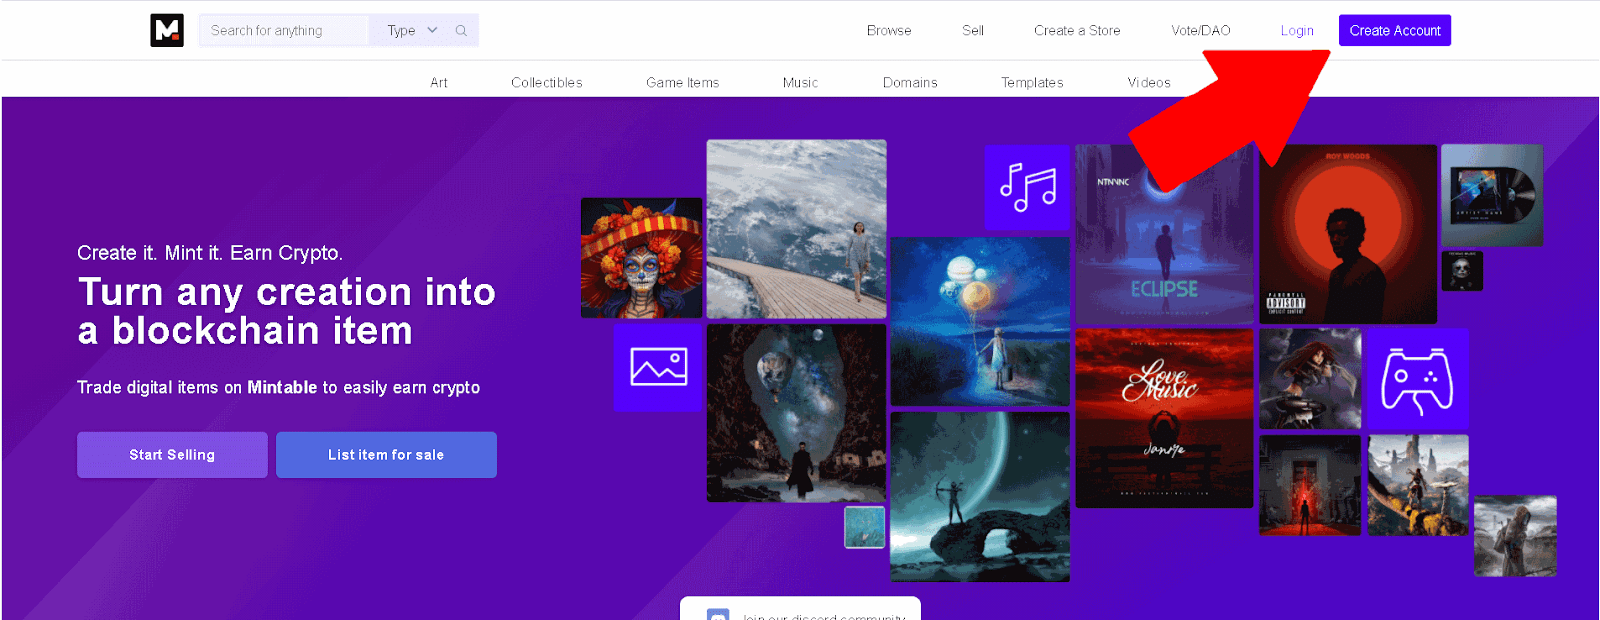Open the Sell menu item
Screen dimensions: 1600x620
click(x=973, y=30)
